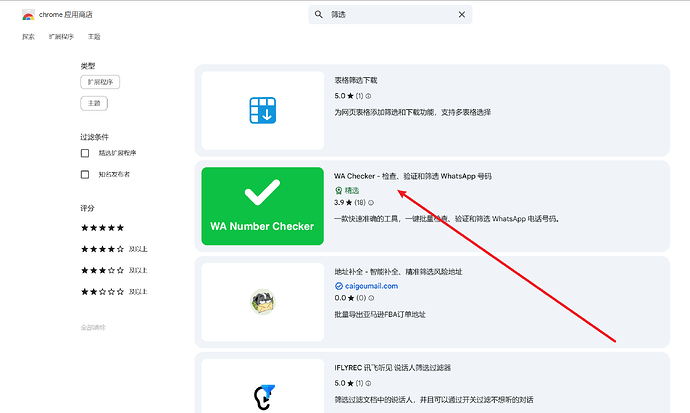This screenshot has width=690, height=413.
Task: Open the WA Number Checker green thumbnail
Action: 263,206
